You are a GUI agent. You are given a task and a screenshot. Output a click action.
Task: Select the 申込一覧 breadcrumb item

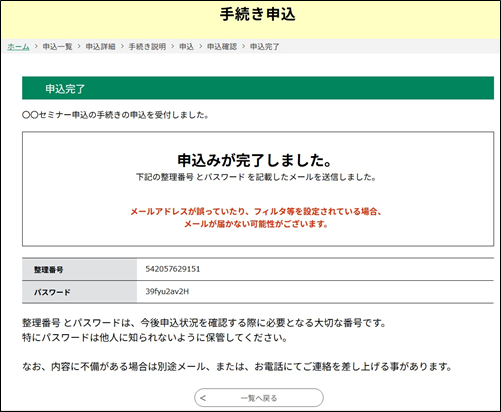[57, 46]
